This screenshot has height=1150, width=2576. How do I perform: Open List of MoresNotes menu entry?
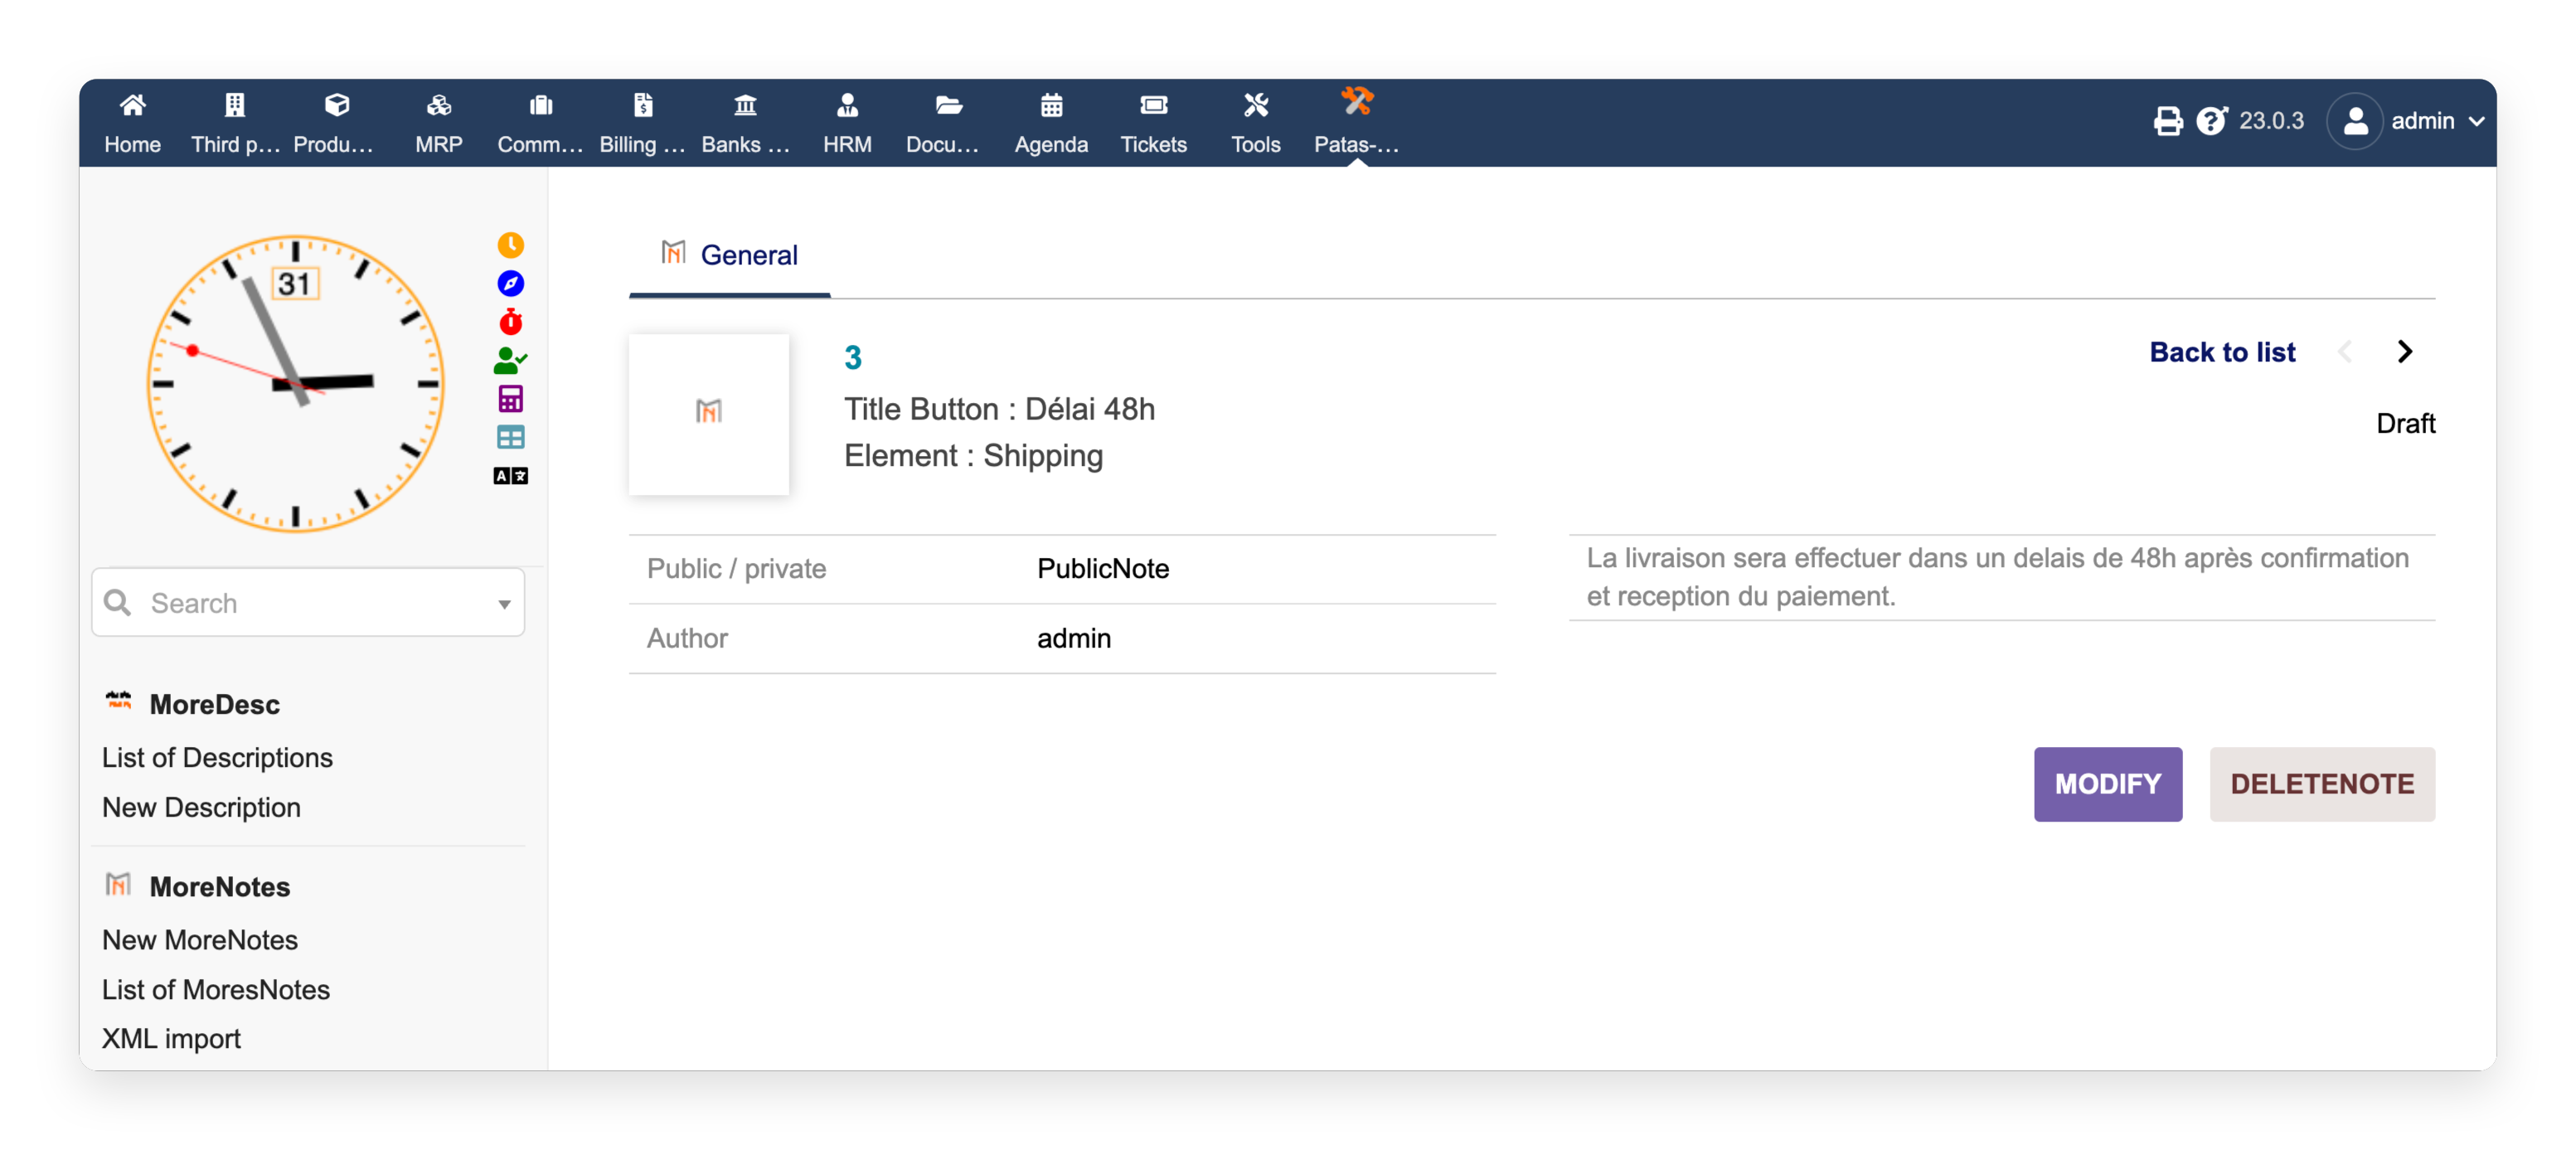tap(215, 989)
